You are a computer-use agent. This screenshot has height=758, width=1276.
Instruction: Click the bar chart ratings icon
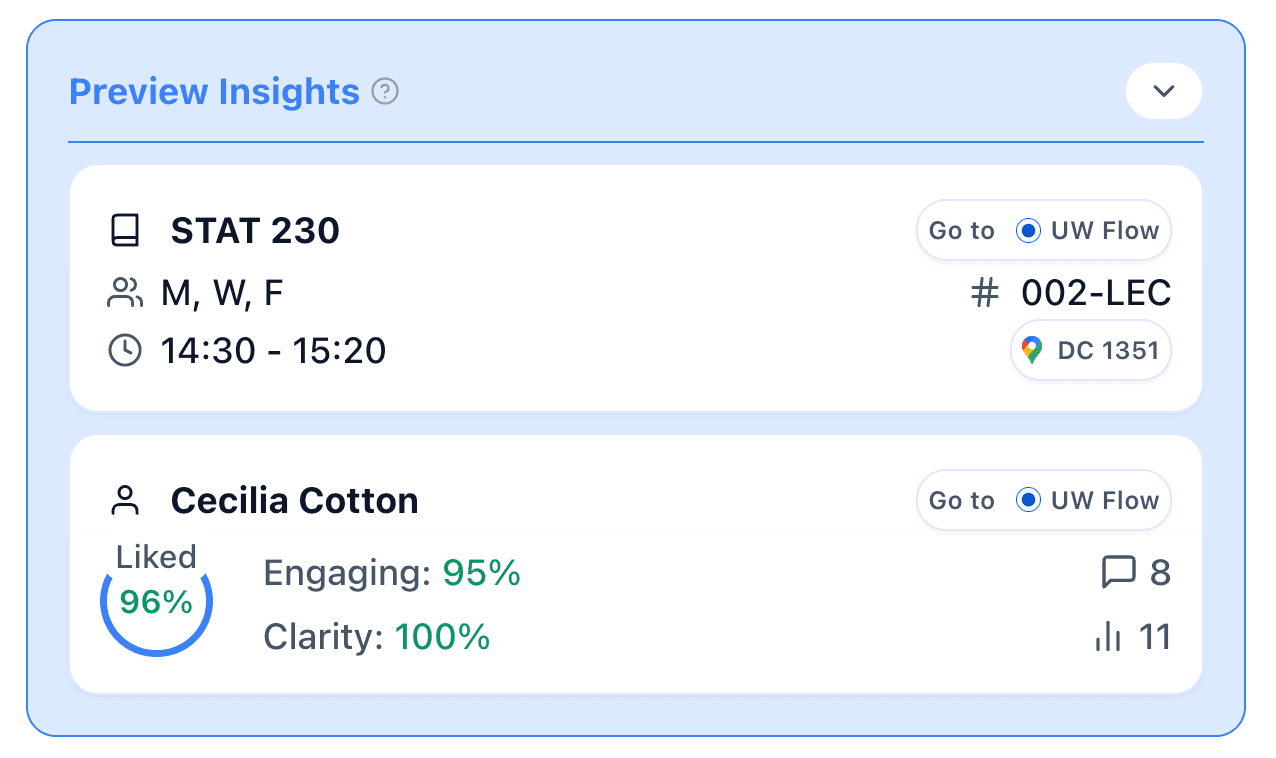coord(1108,637)
